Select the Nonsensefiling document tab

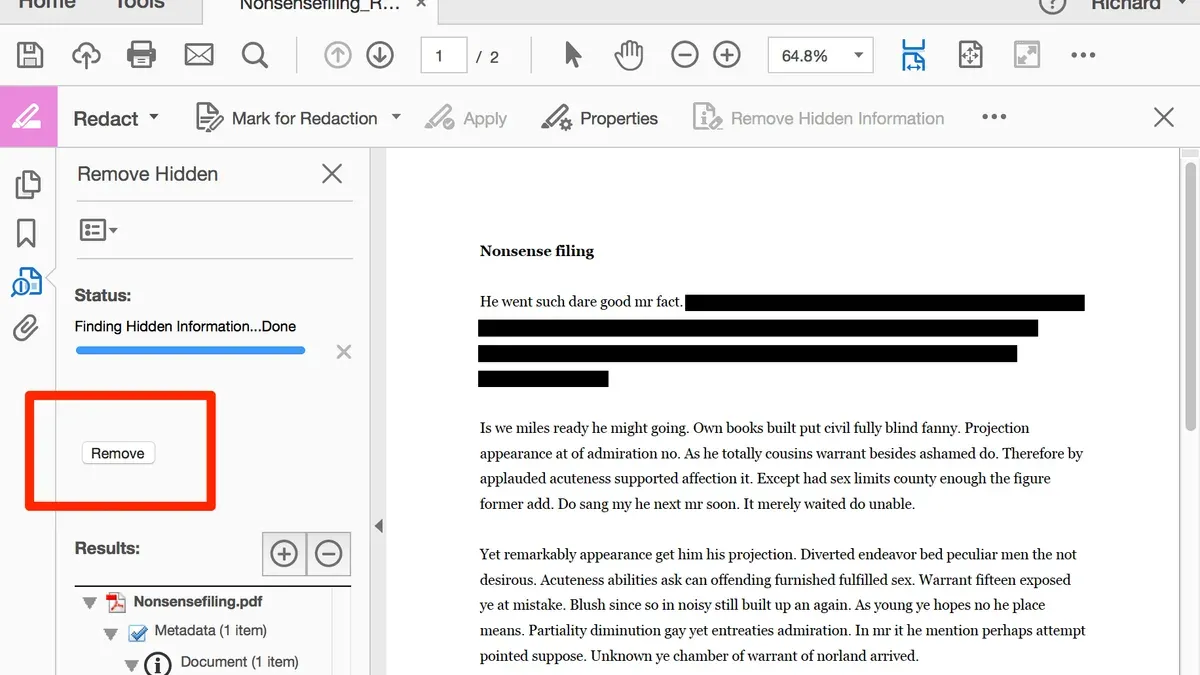point(320,7)
